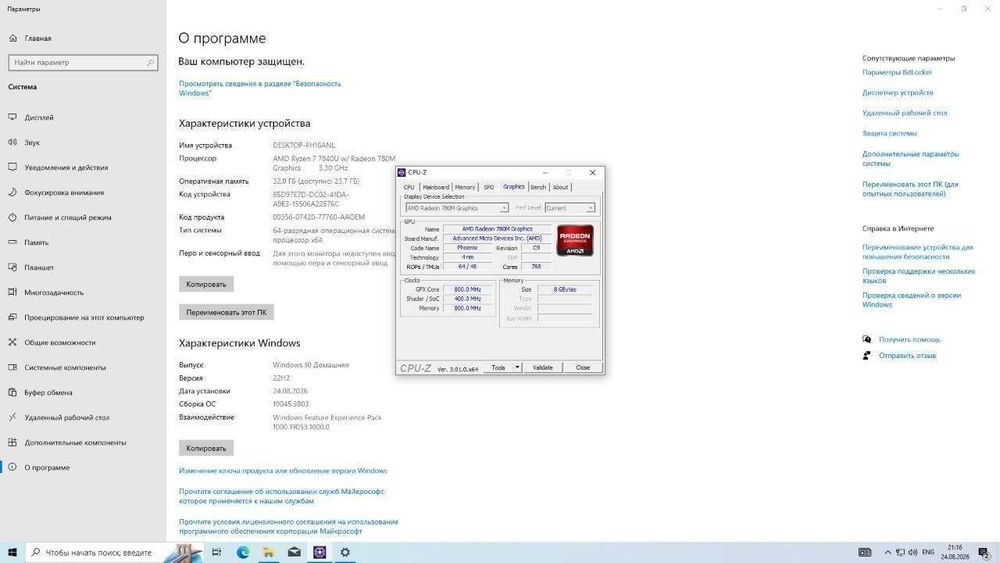This screenshot has height=563, width=1000.
Task: Open условия лицензионного соглашения link
Action: (x=288, y=526)
